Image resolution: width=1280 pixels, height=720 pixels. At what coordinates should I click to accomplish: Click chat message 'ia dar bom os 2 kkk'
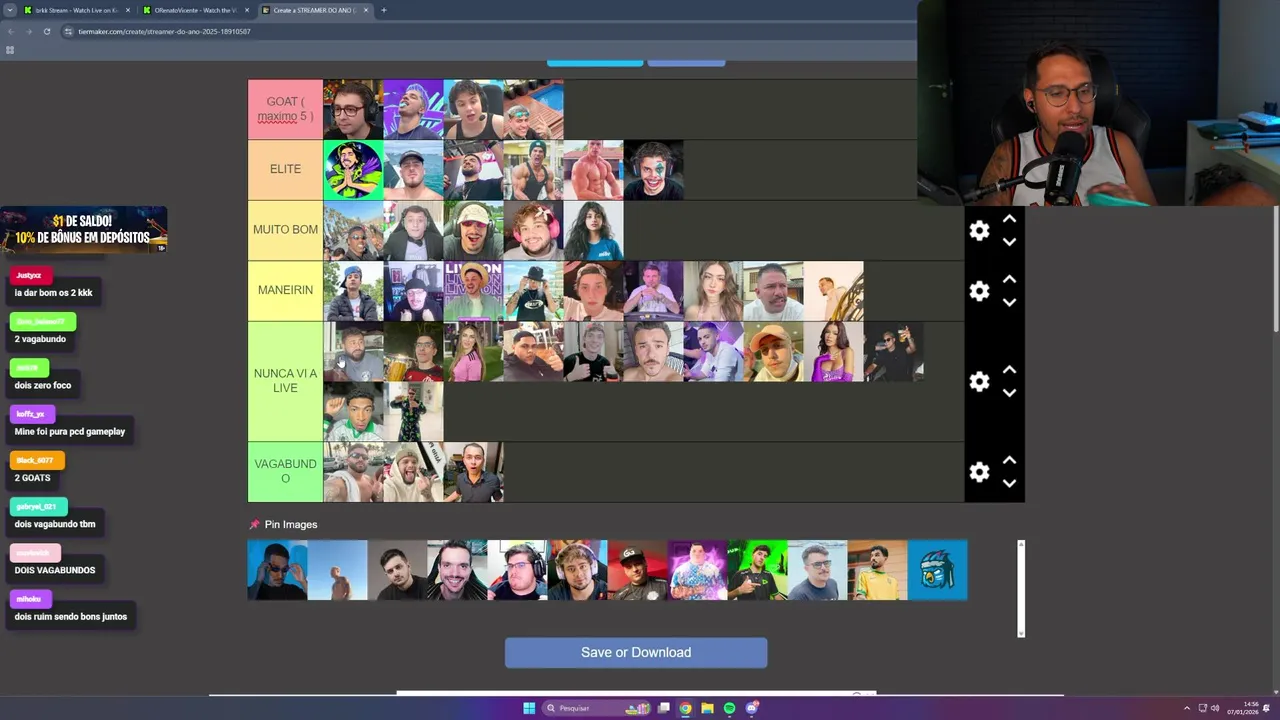click(54, 293)
